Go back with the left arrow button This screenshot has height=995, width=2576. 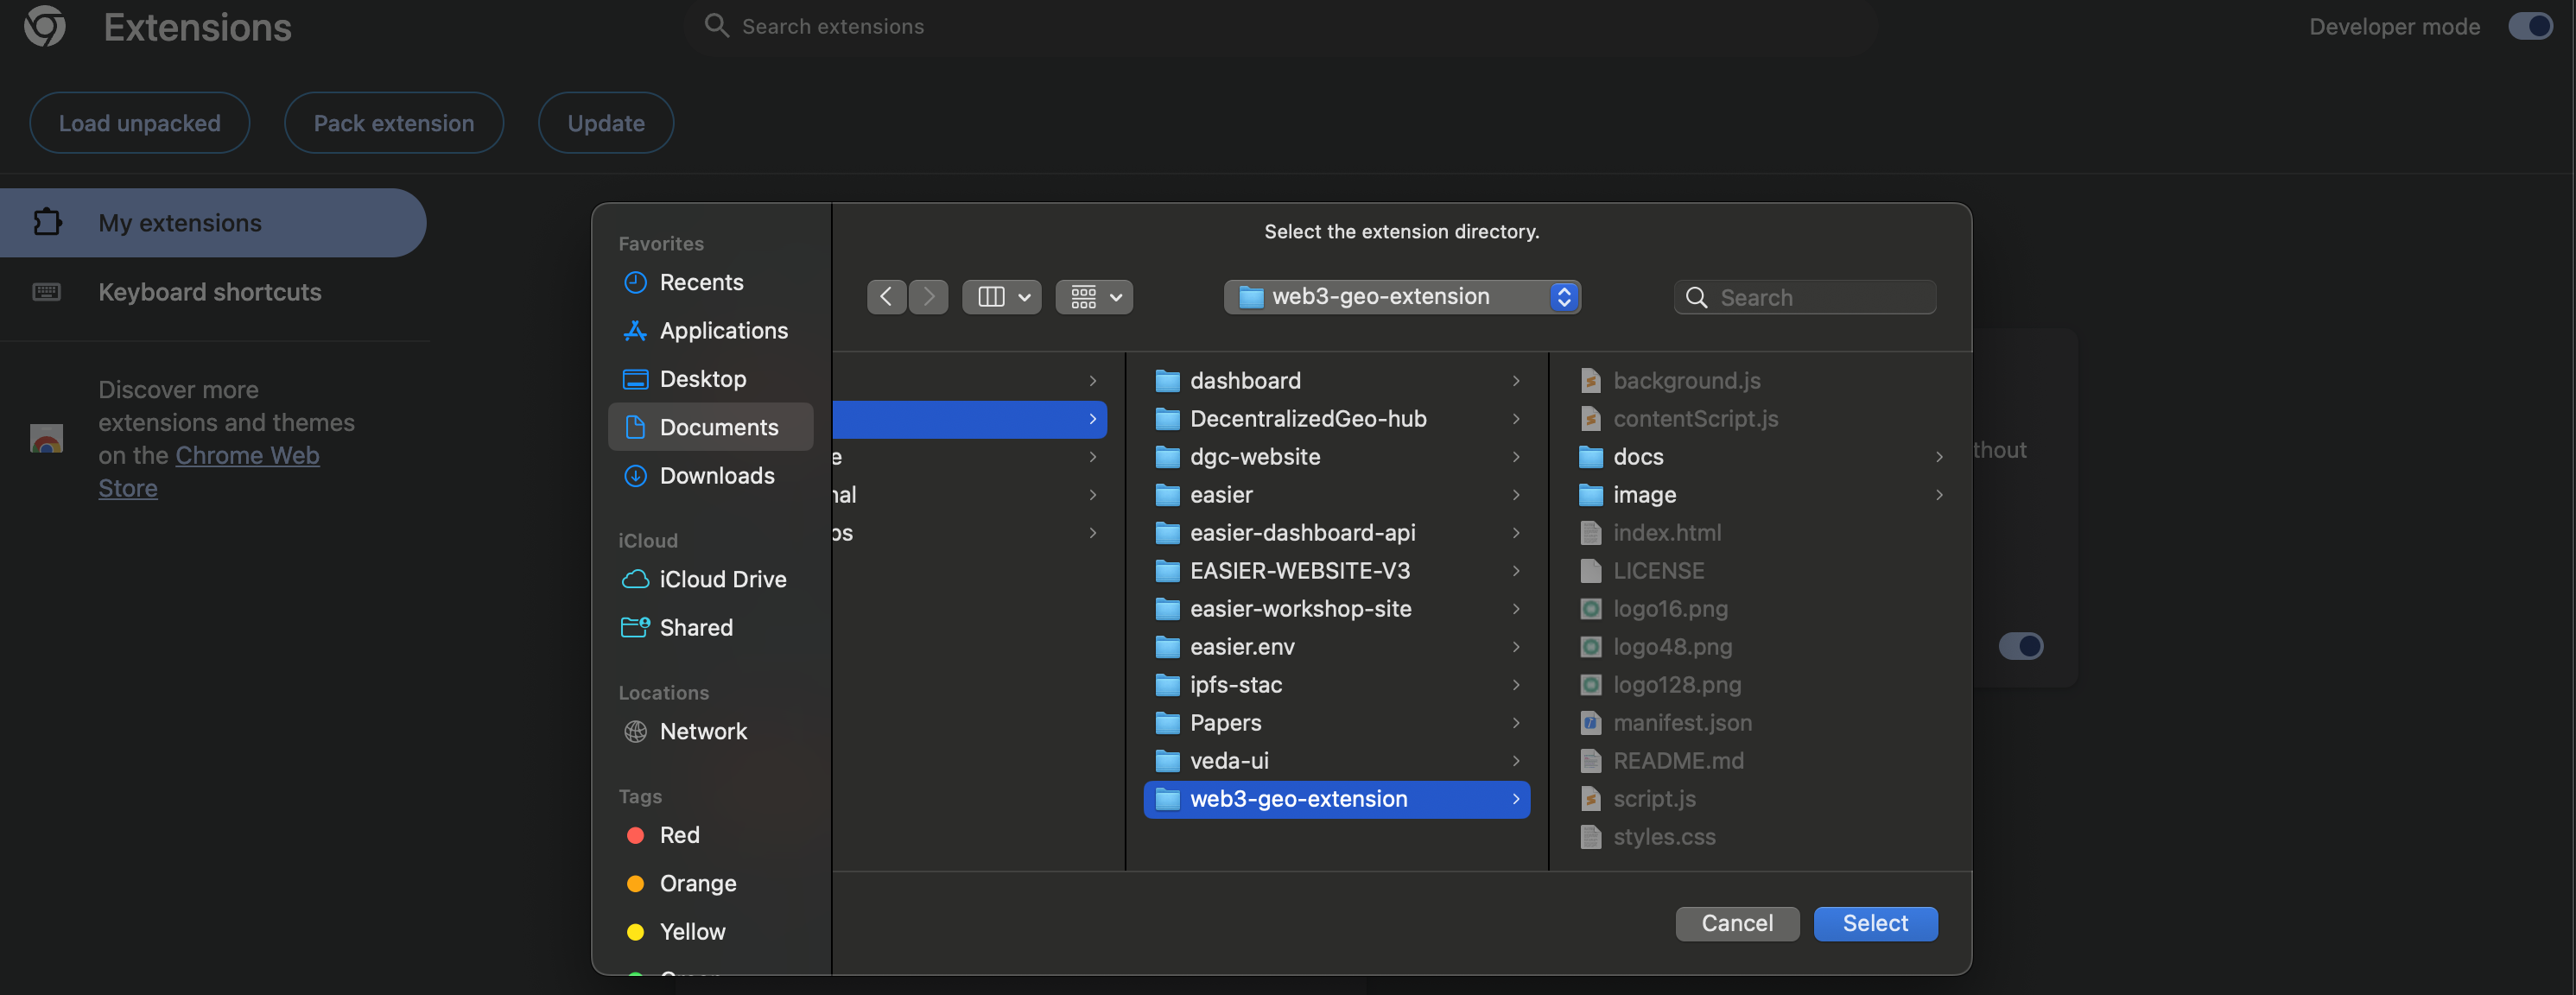(886, 297)
